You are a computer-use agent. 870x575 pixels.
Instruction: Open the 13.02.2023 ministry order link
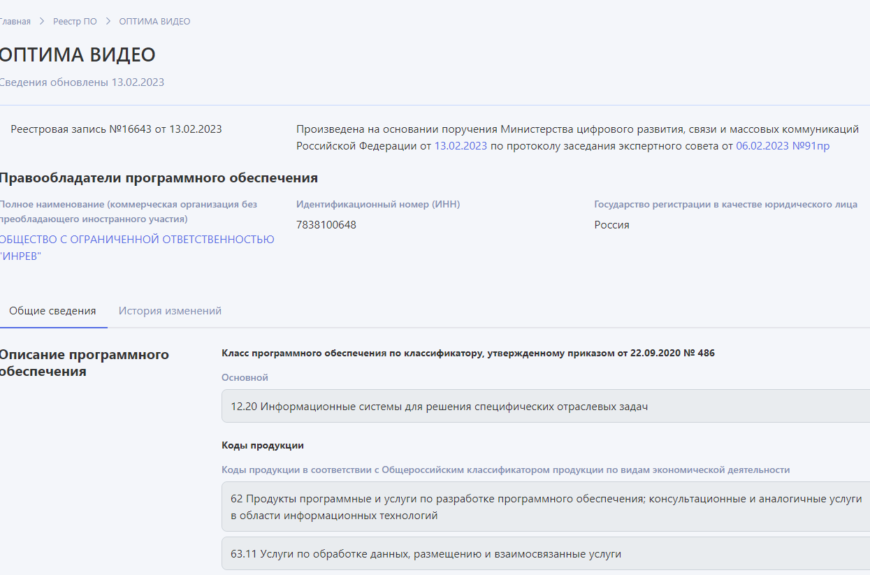pos(461,146)
